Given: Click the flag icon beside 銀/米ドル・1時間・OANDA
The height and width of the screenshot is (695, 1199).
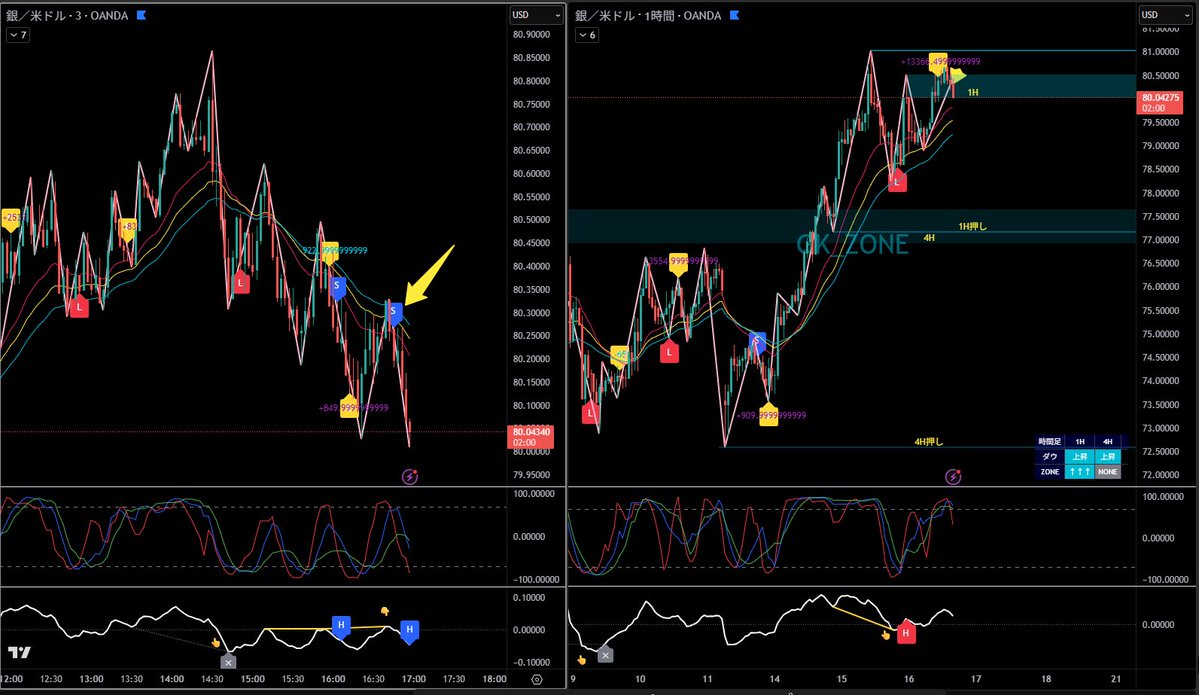Looking at the screenshot, I should click(x=735, y=15).
